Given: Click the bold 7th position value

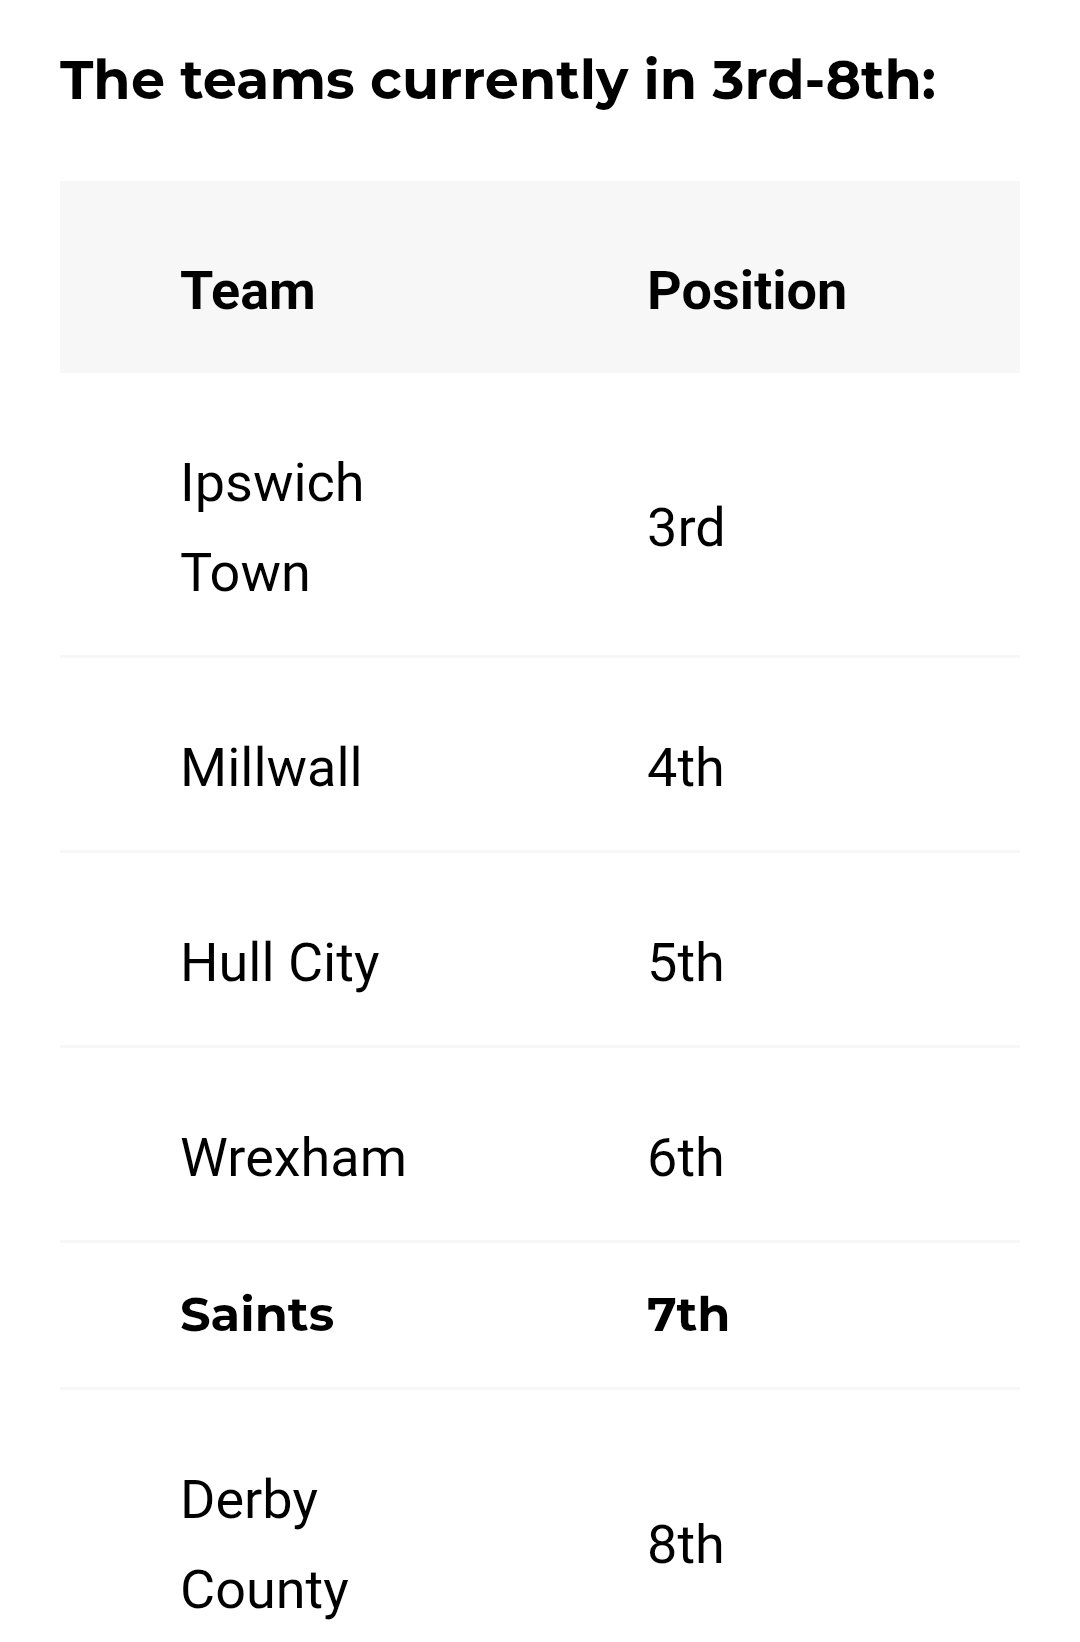Looking at the screenshot, I should (687, 1314).
